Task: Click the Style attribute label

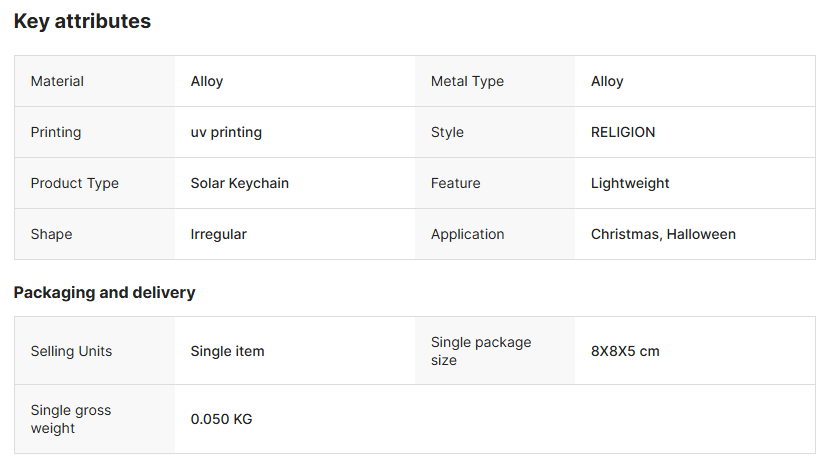Action: click(447, 132)
